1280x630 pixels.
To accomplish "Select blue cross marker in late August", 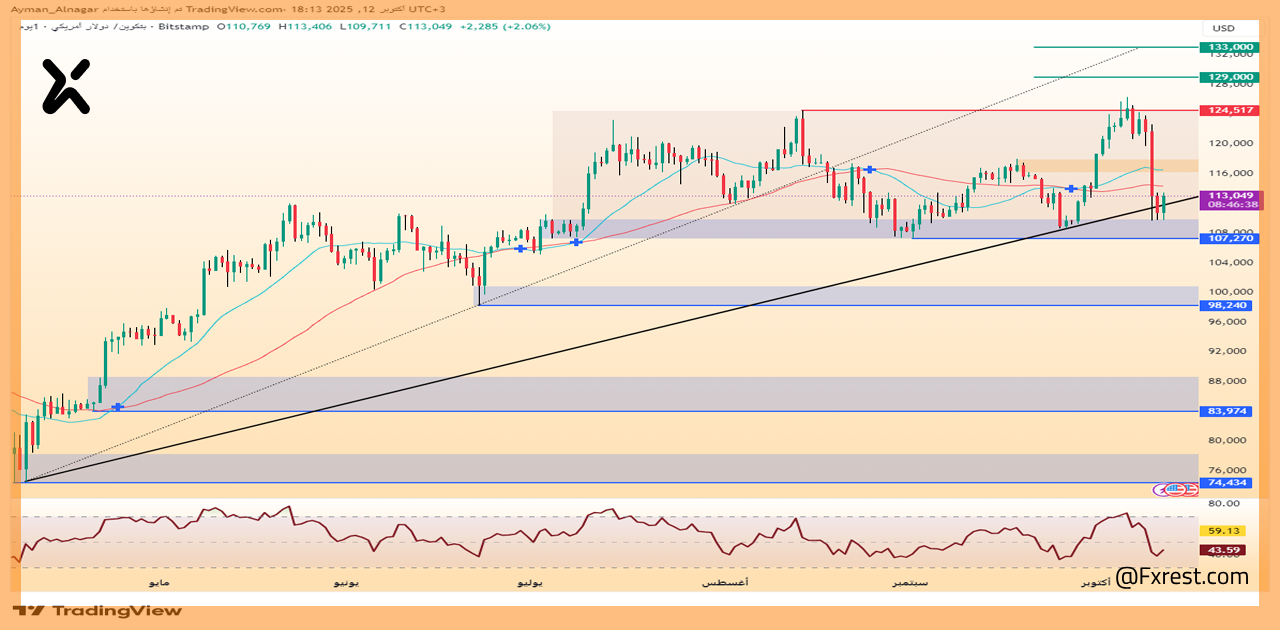I will (x=870, y=170).
